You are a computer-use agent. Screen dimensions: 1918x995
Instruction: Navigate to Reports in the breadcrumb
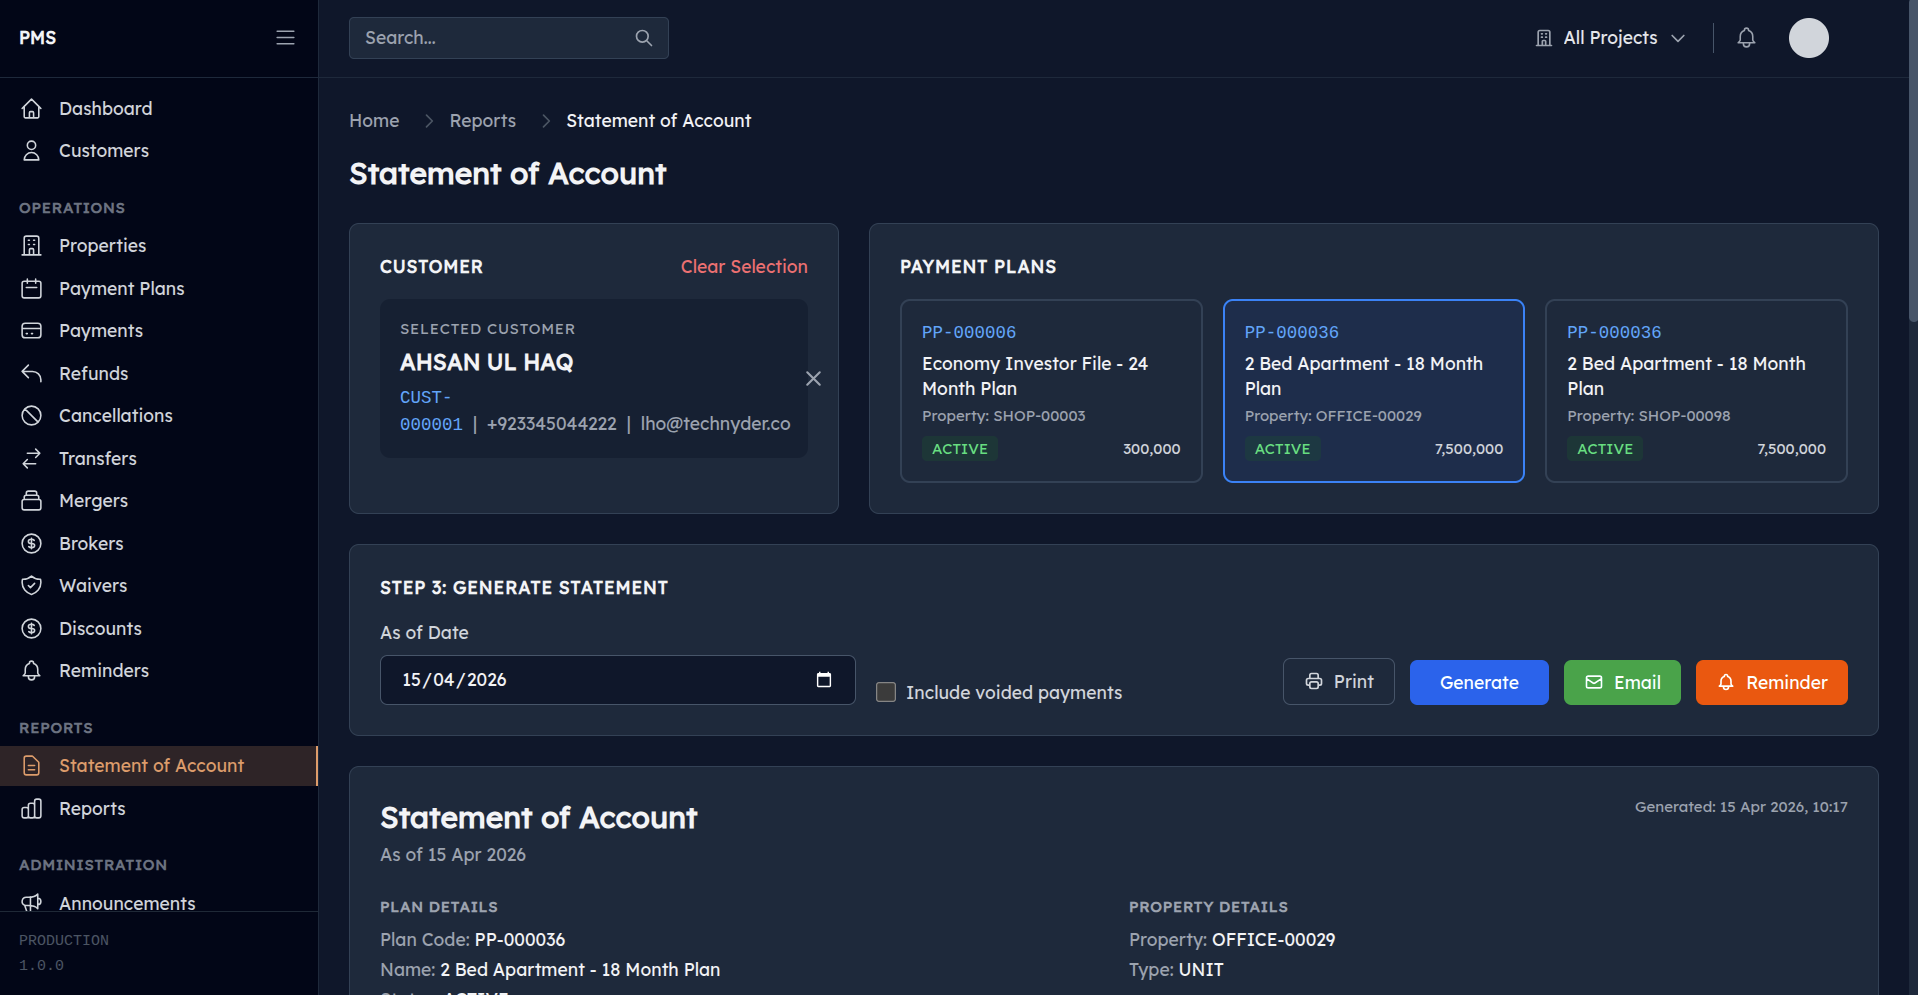pos(483,120)
